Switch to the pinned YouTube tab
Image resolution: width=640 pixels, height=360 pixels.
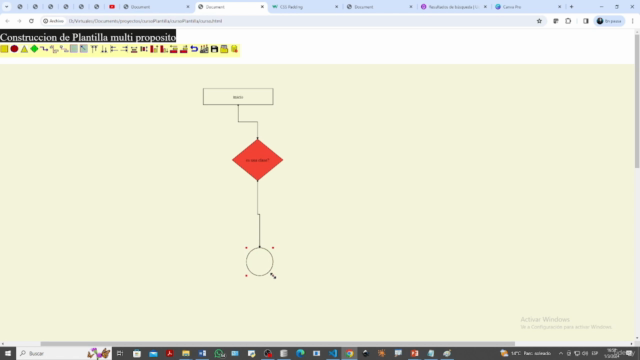(x=112, y=7)
